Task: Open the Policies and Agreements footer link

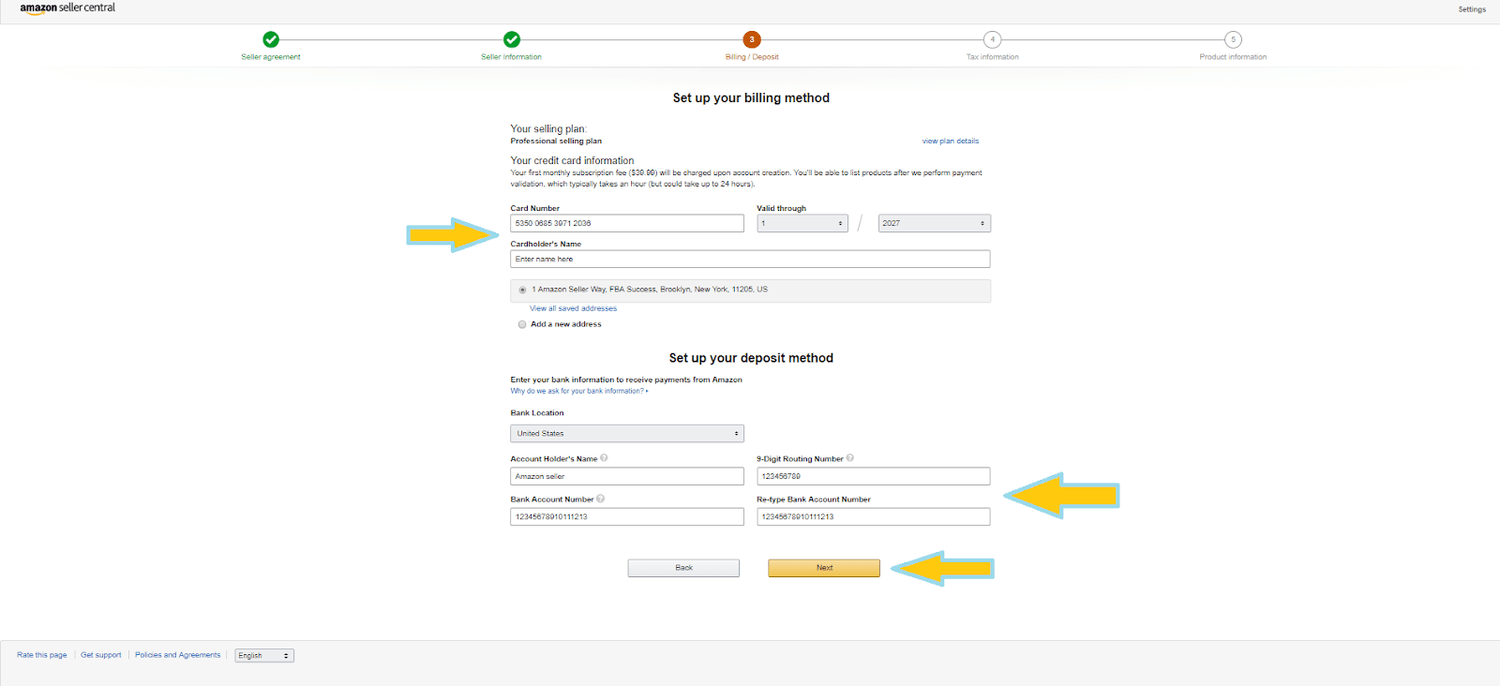Action: (178, 655)
